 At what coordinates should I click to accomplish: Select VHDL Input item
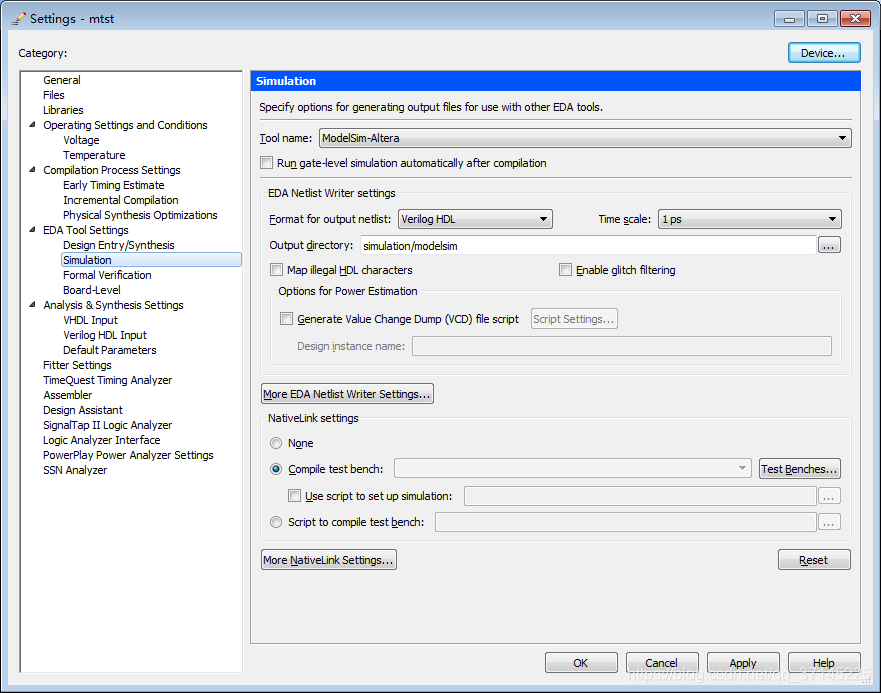tap(90, 320)
